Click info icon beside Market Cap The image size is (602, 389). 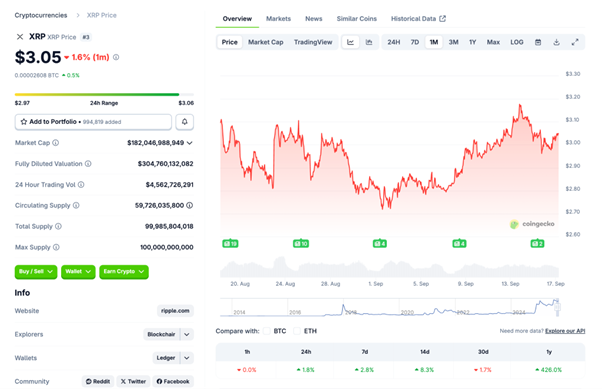click(56, 143)
